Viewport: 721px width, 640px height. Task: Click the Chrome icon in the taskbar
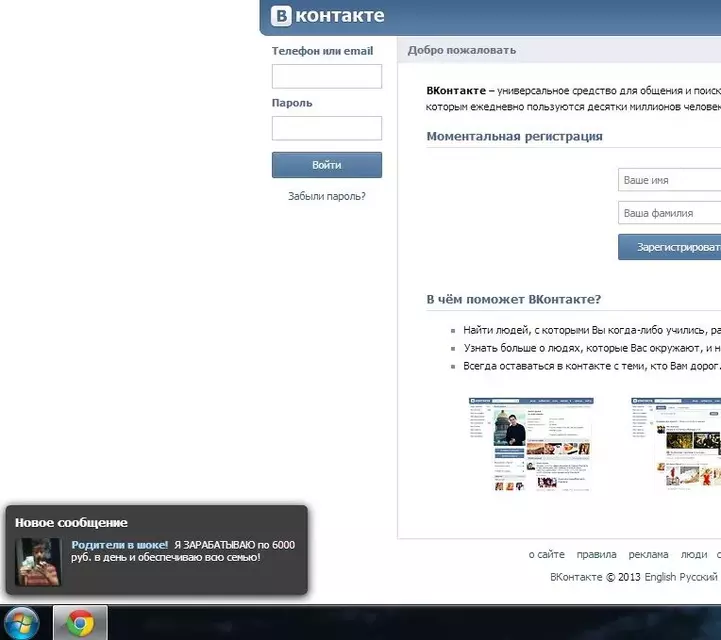80,623
